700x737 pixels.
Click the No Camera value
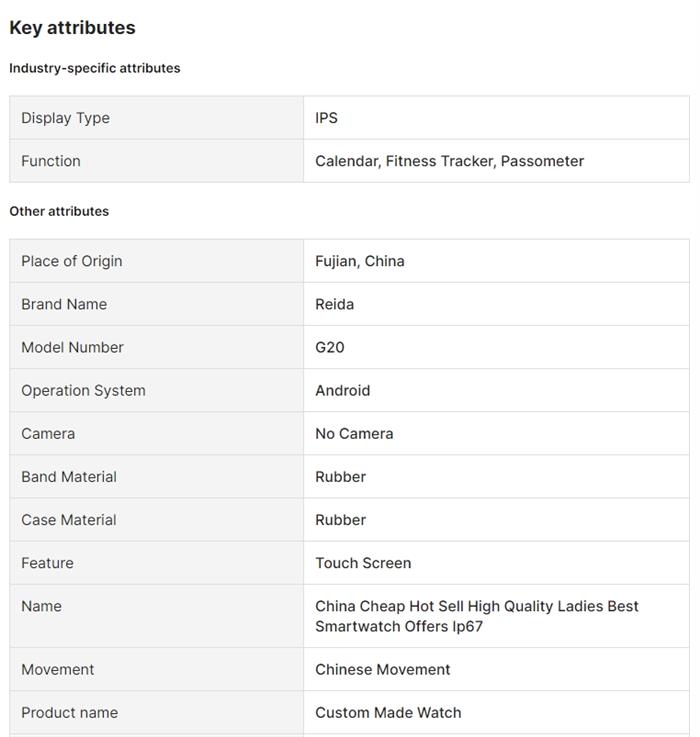click(354, 433)
